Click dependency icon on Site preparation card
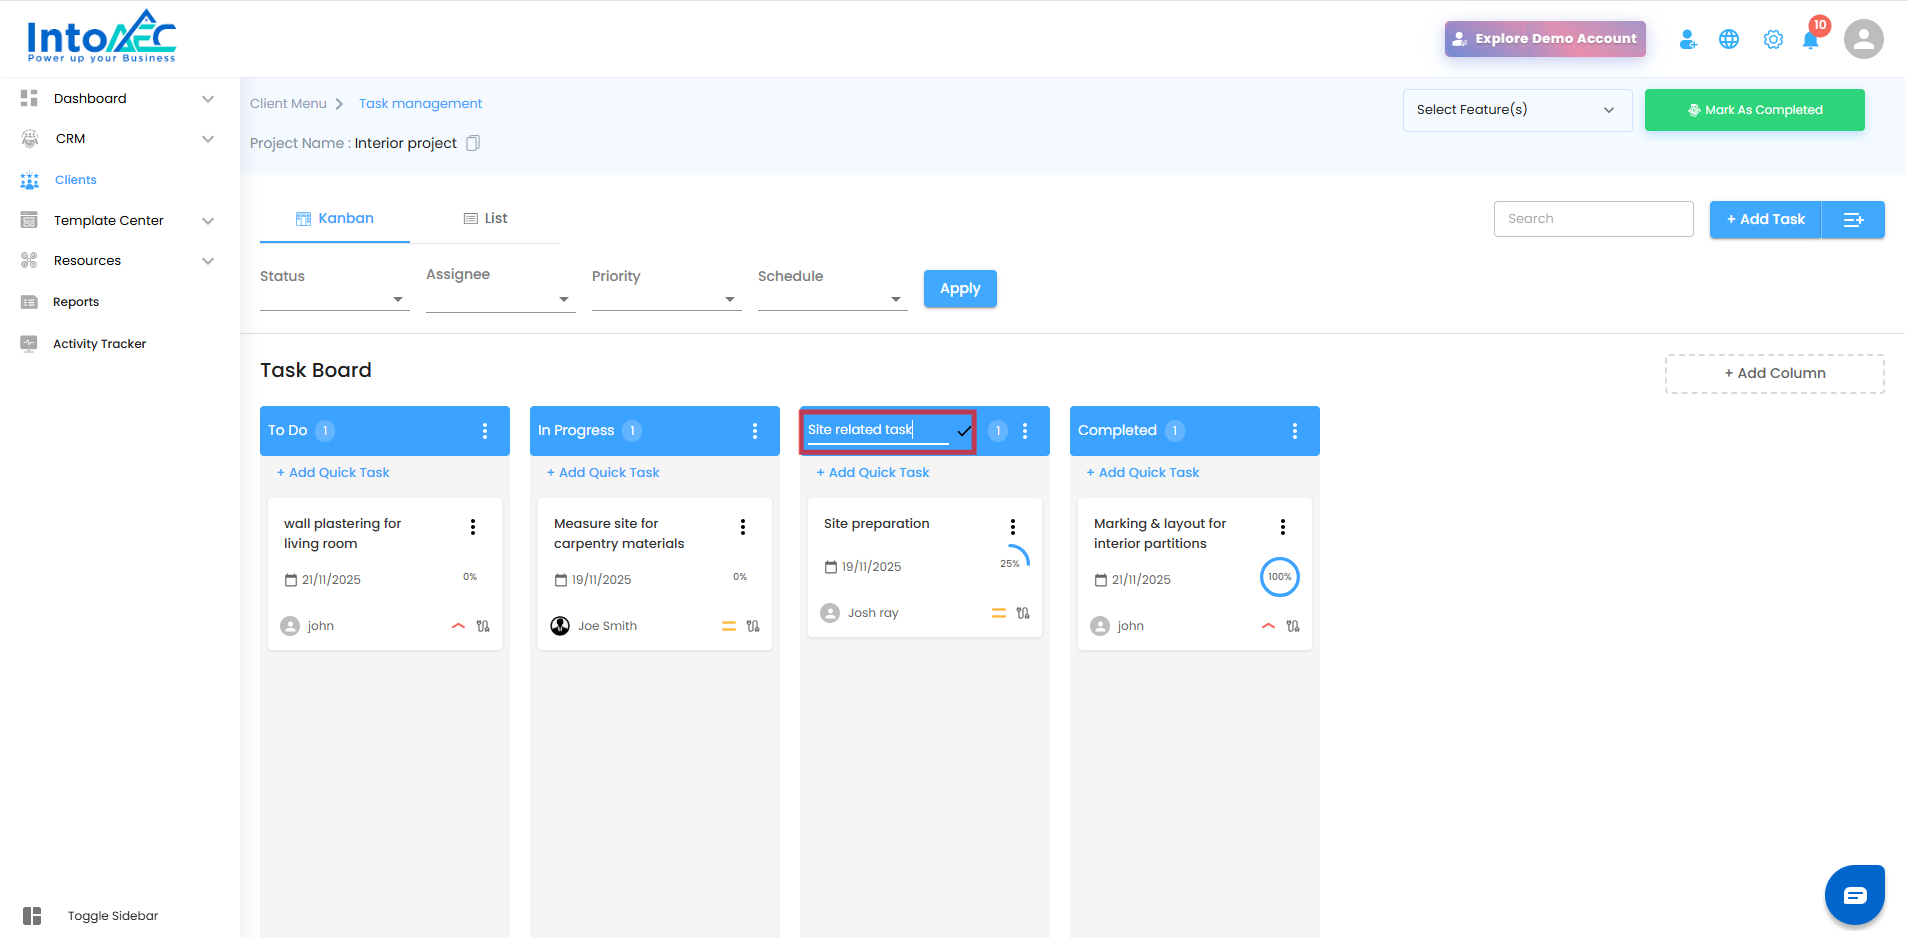Viewport: 1908px width, 938px height. [1023, 613]
